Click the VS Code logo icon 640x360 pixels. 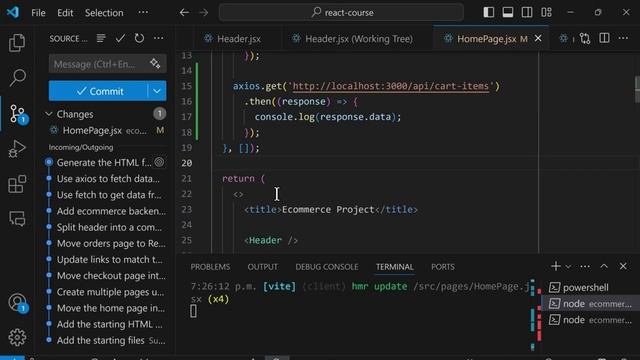coord(13,12)
